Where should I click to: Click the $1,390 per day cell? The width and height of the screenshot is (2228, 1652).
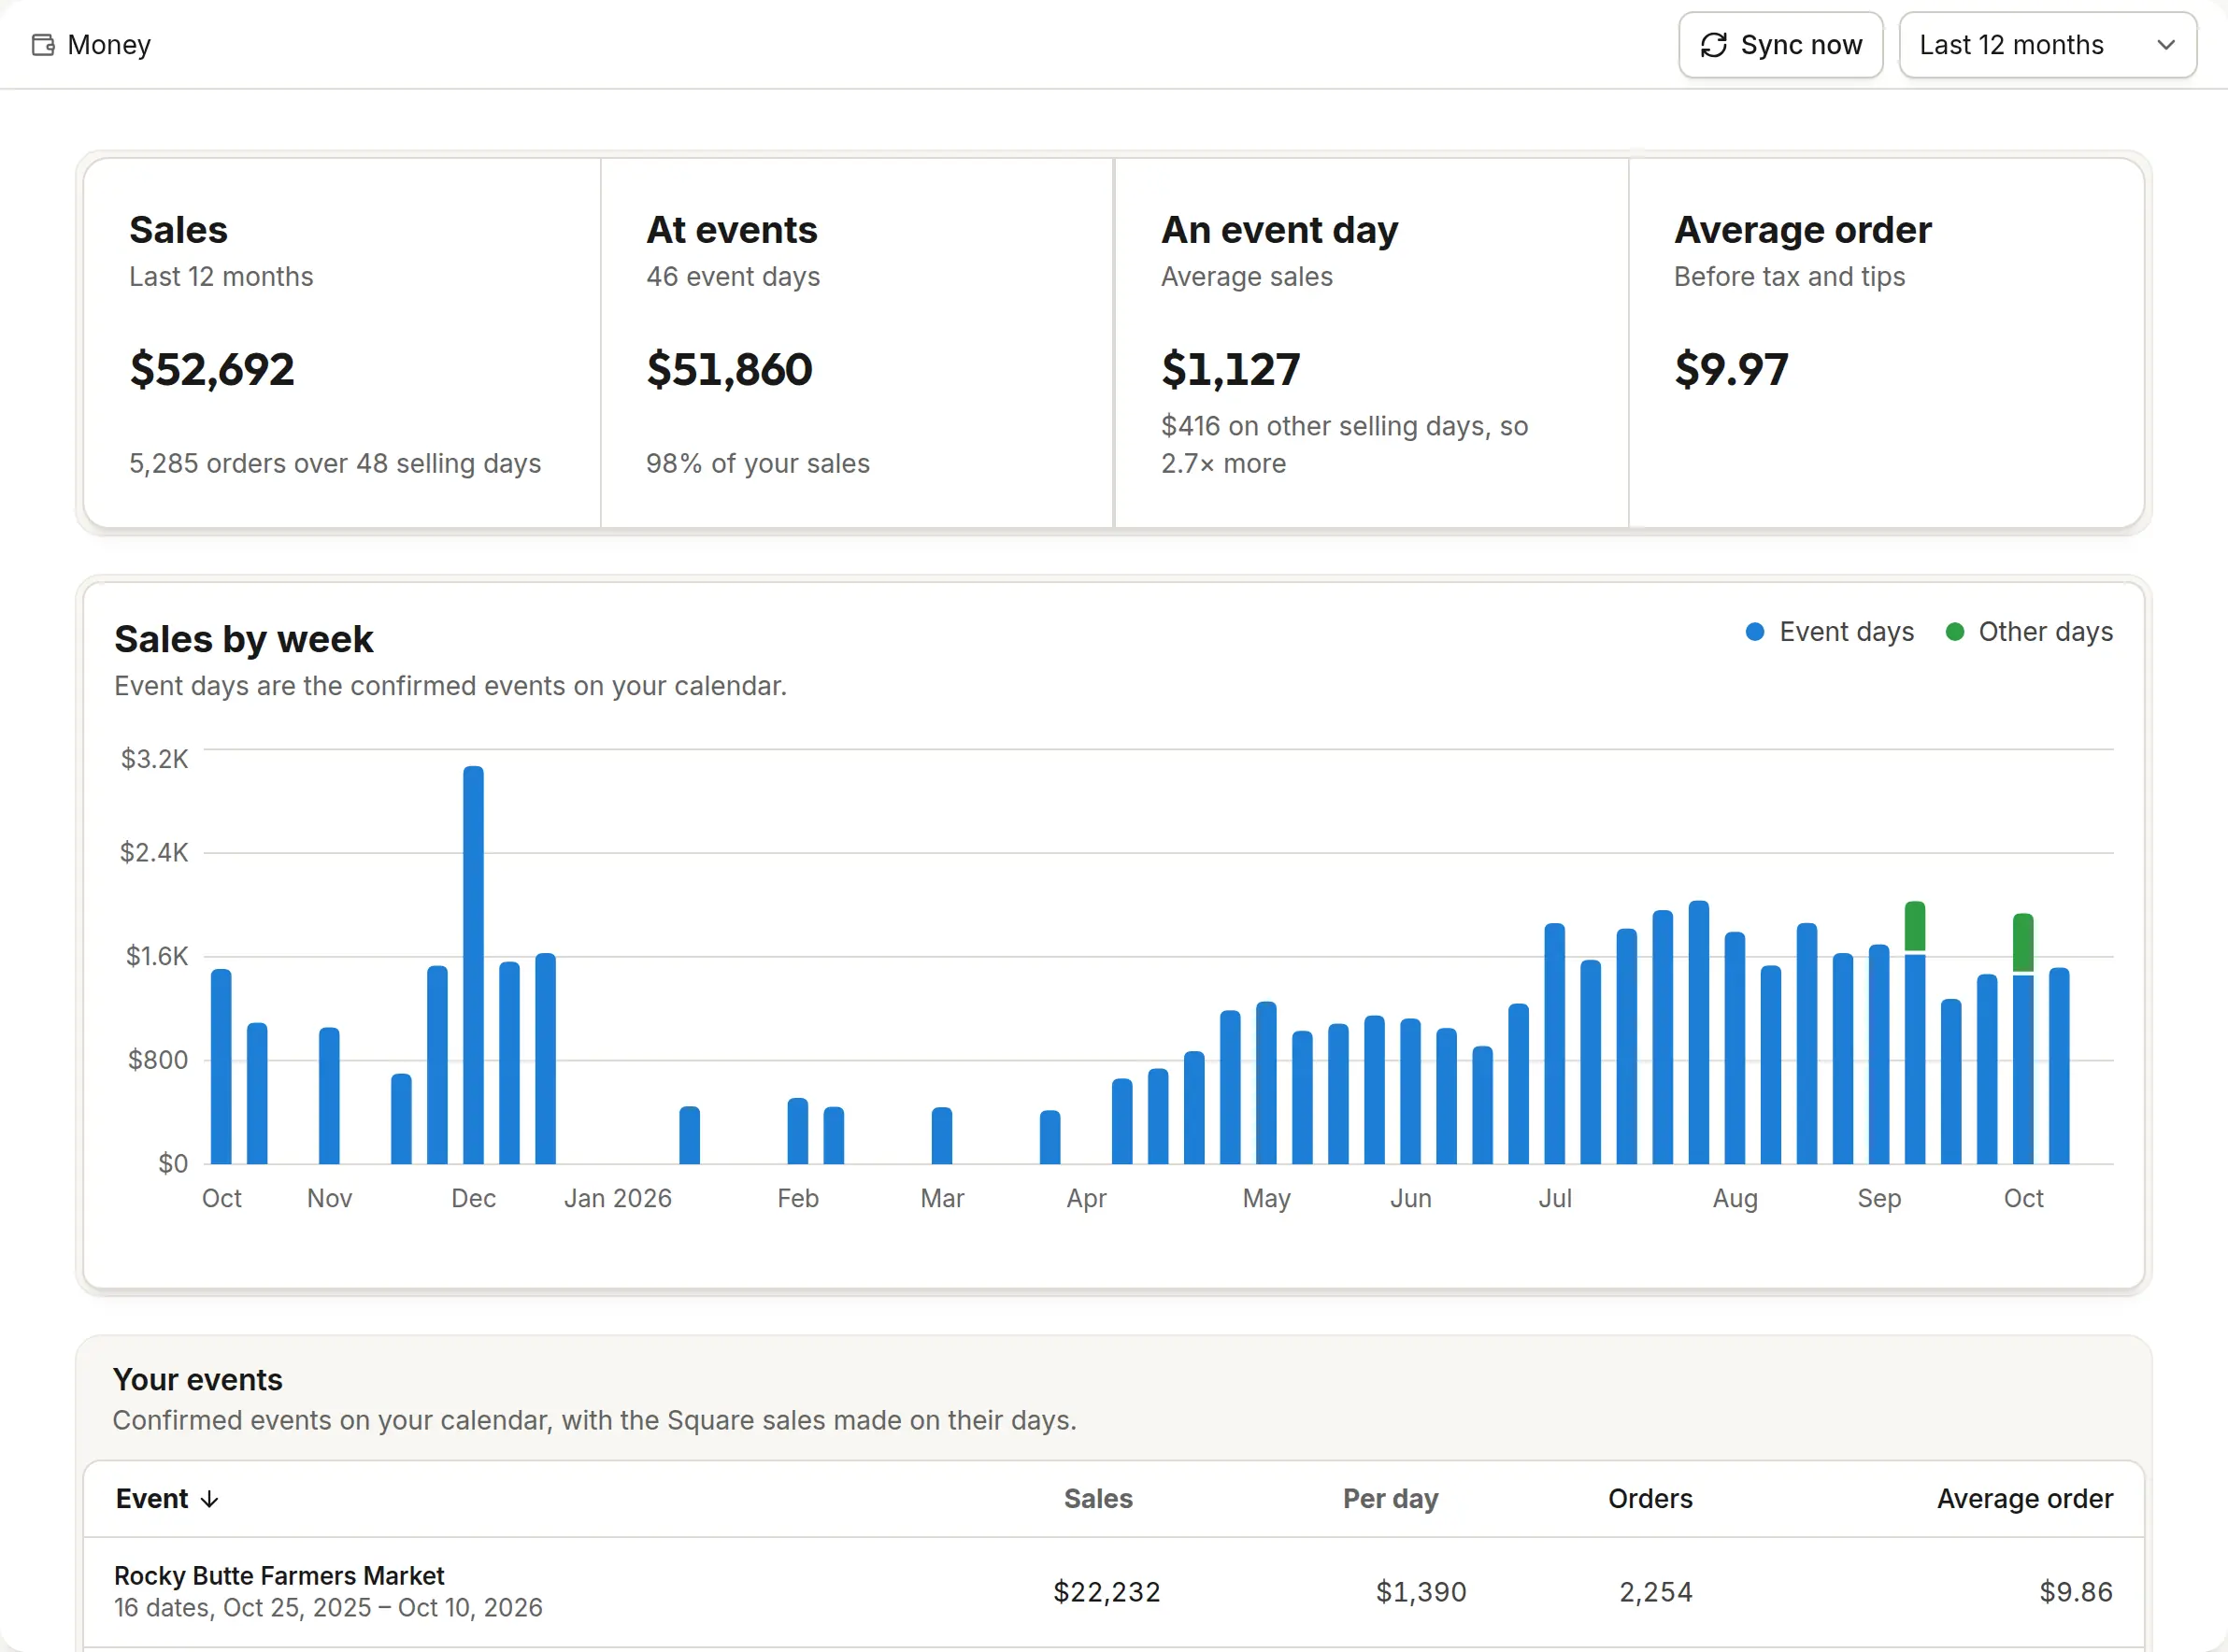[1421, 1591]
